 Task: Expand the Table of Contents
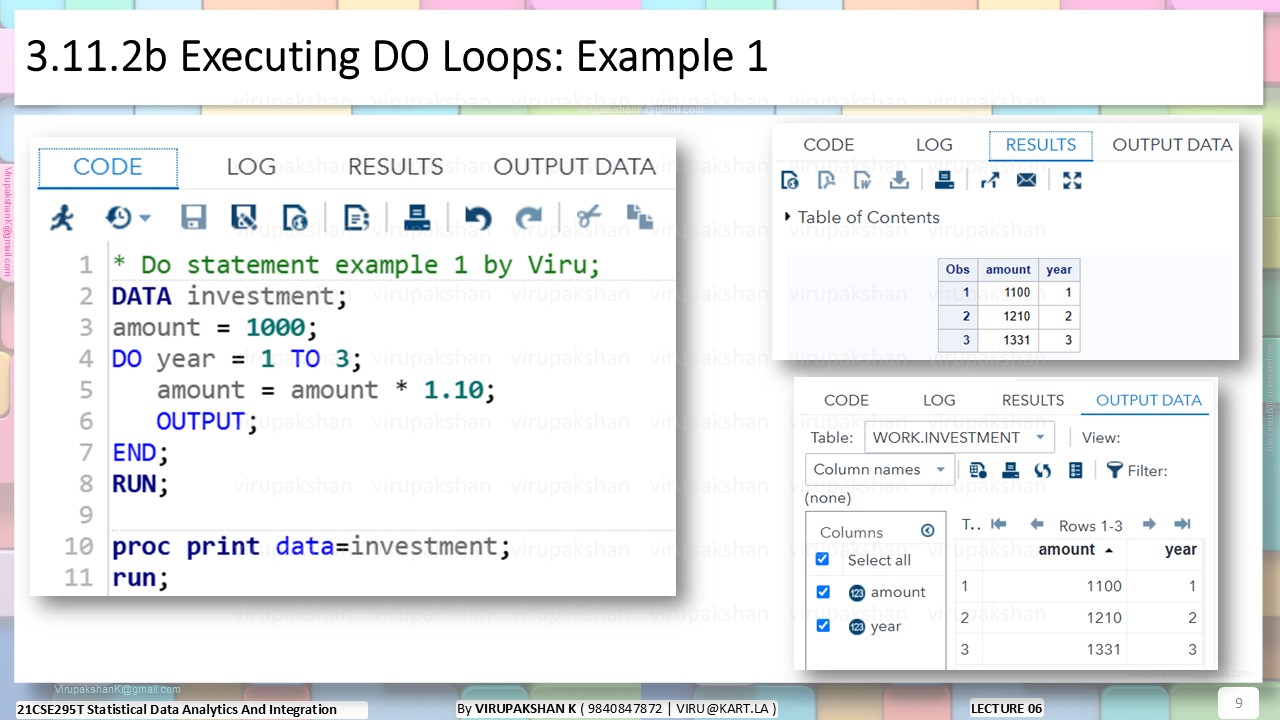[x=863, y=217]
